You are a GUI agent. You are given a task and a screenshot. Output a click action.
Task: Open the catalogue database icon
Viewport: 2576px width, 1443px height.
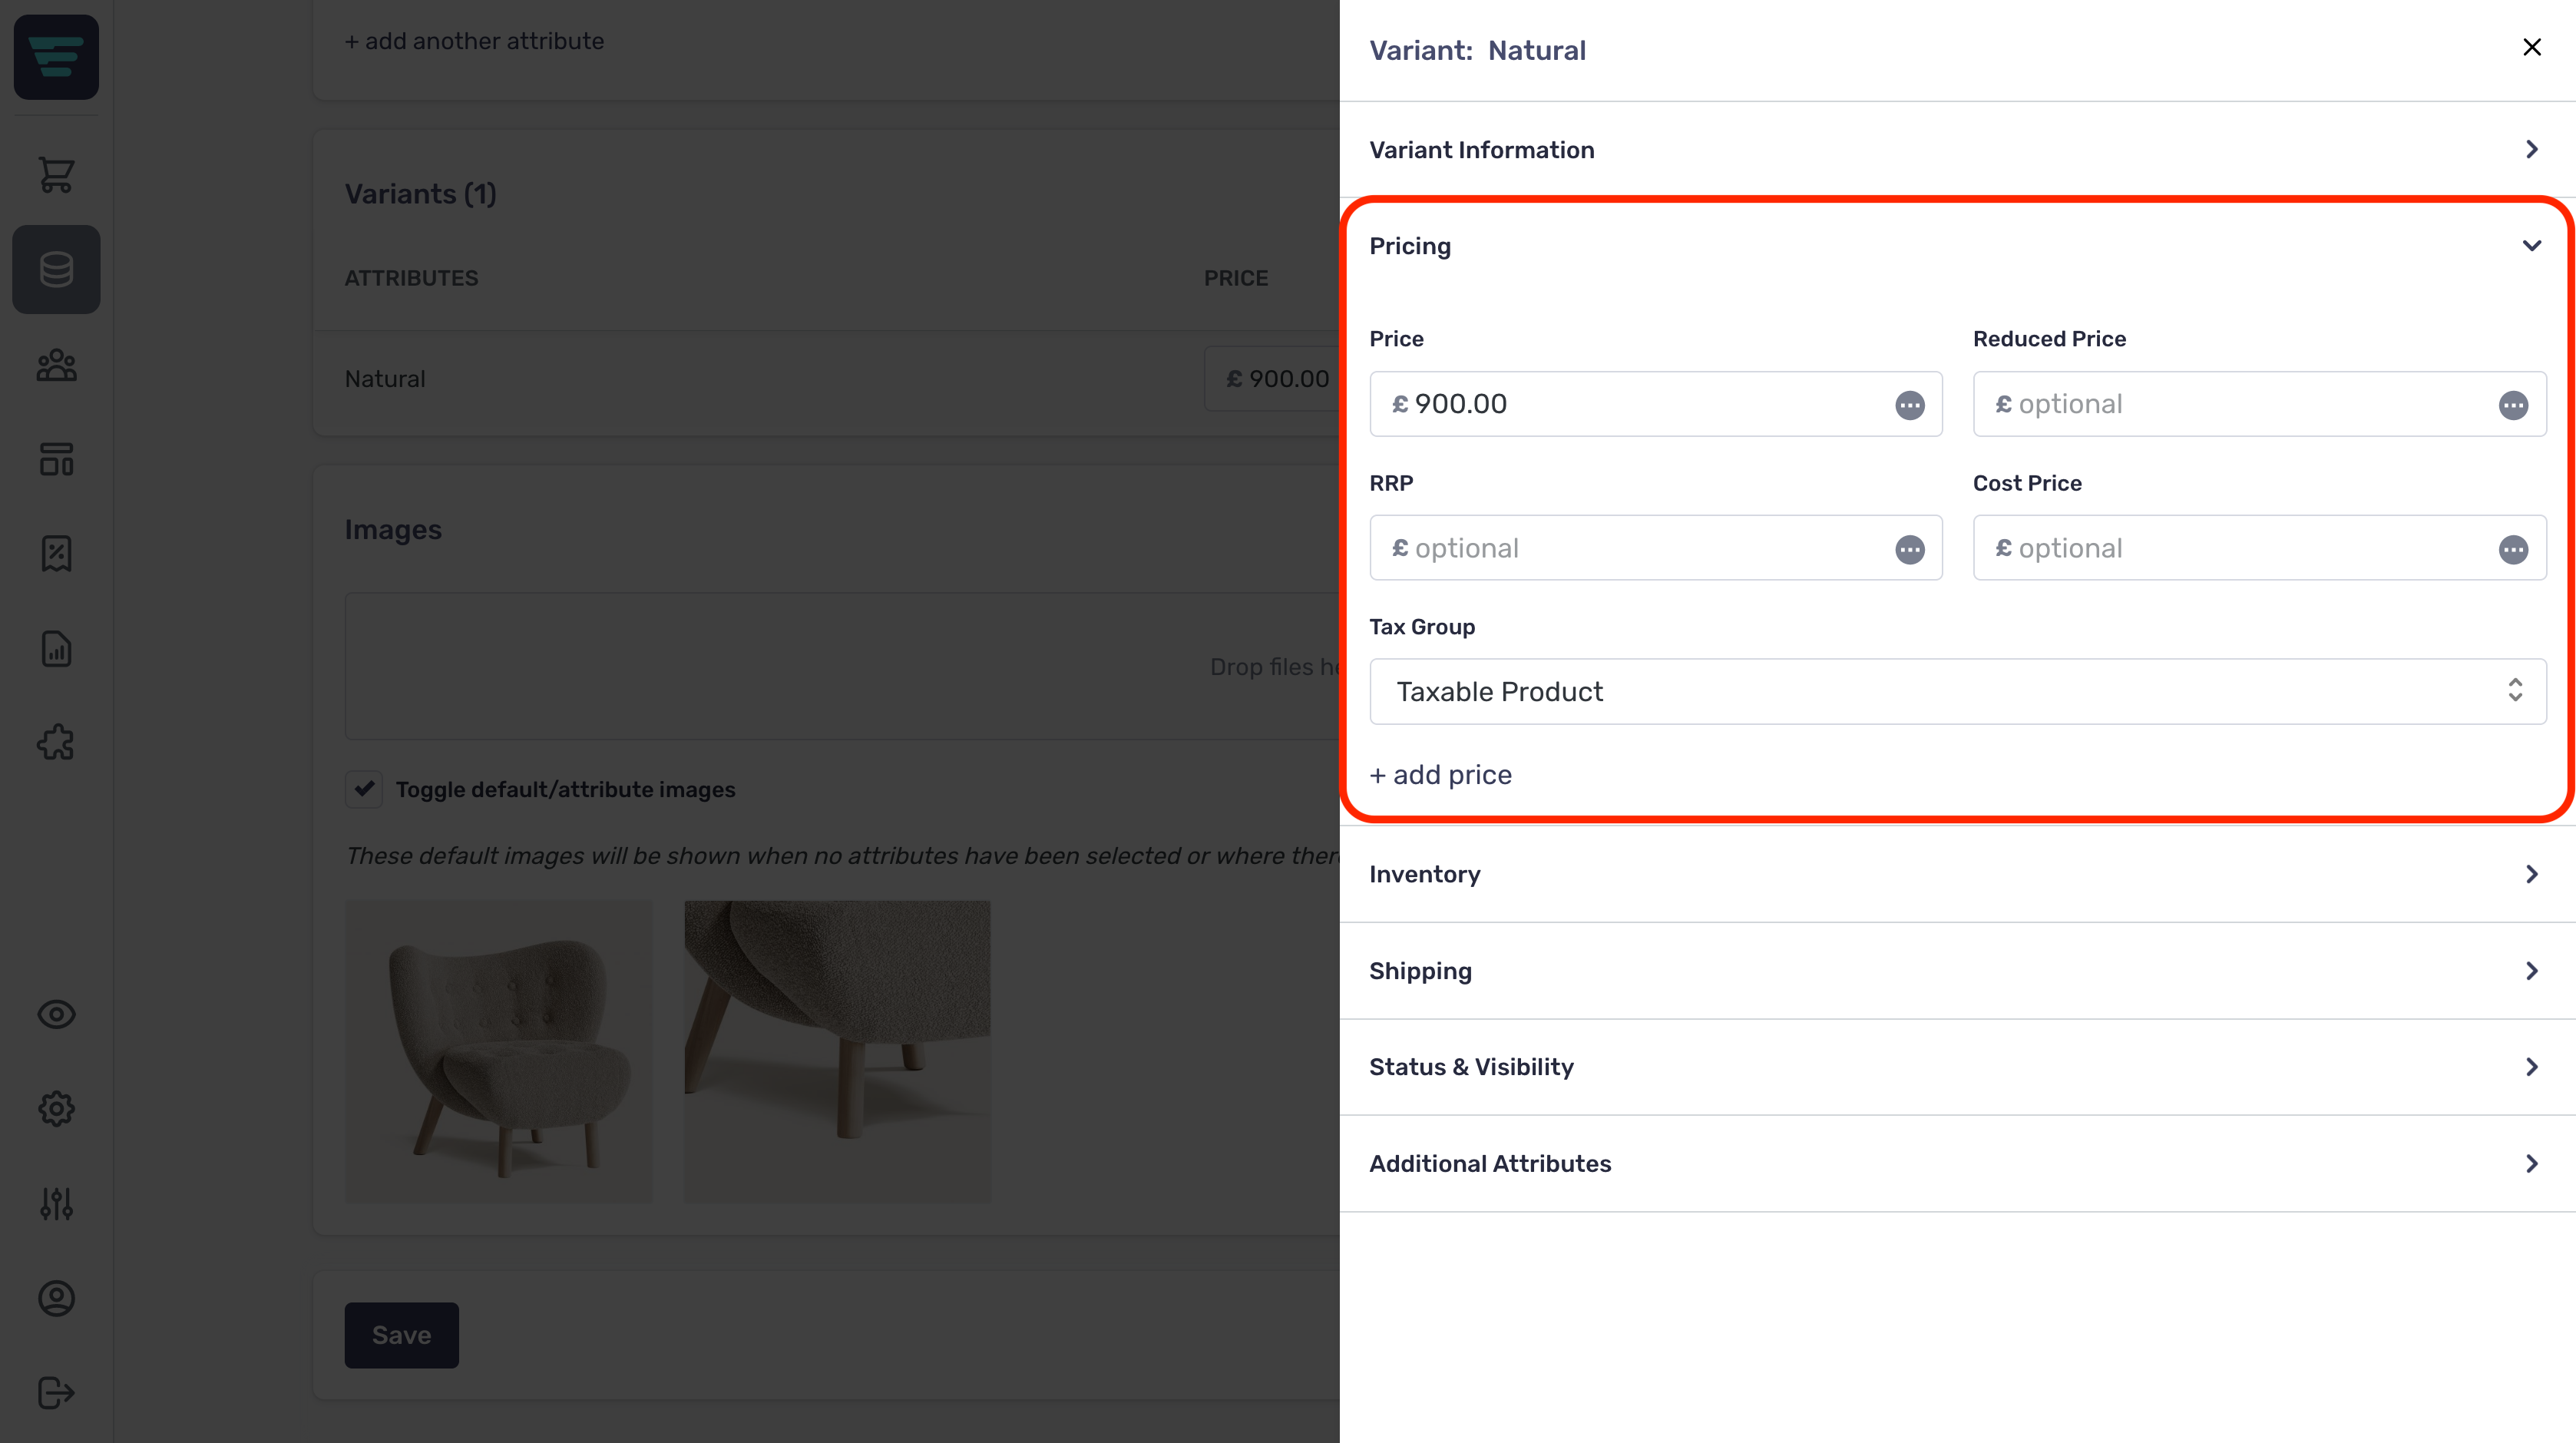[56, 269]
